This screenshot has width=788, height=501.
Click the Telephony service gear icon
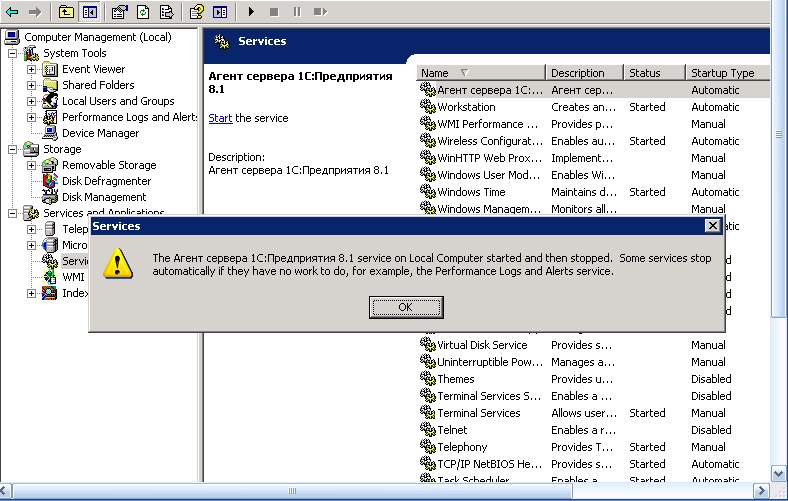(428, 447)
